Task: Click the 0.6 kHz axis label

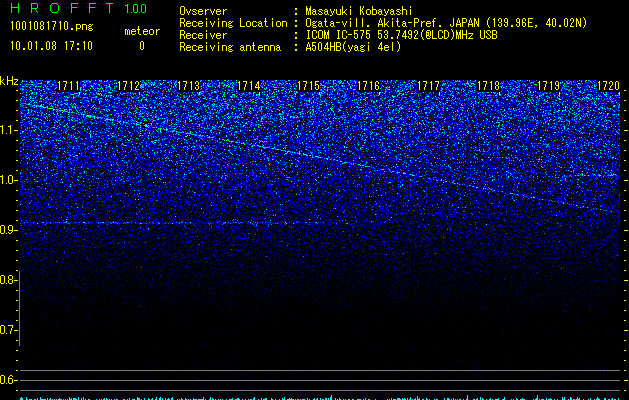Action: click(8, 380)
